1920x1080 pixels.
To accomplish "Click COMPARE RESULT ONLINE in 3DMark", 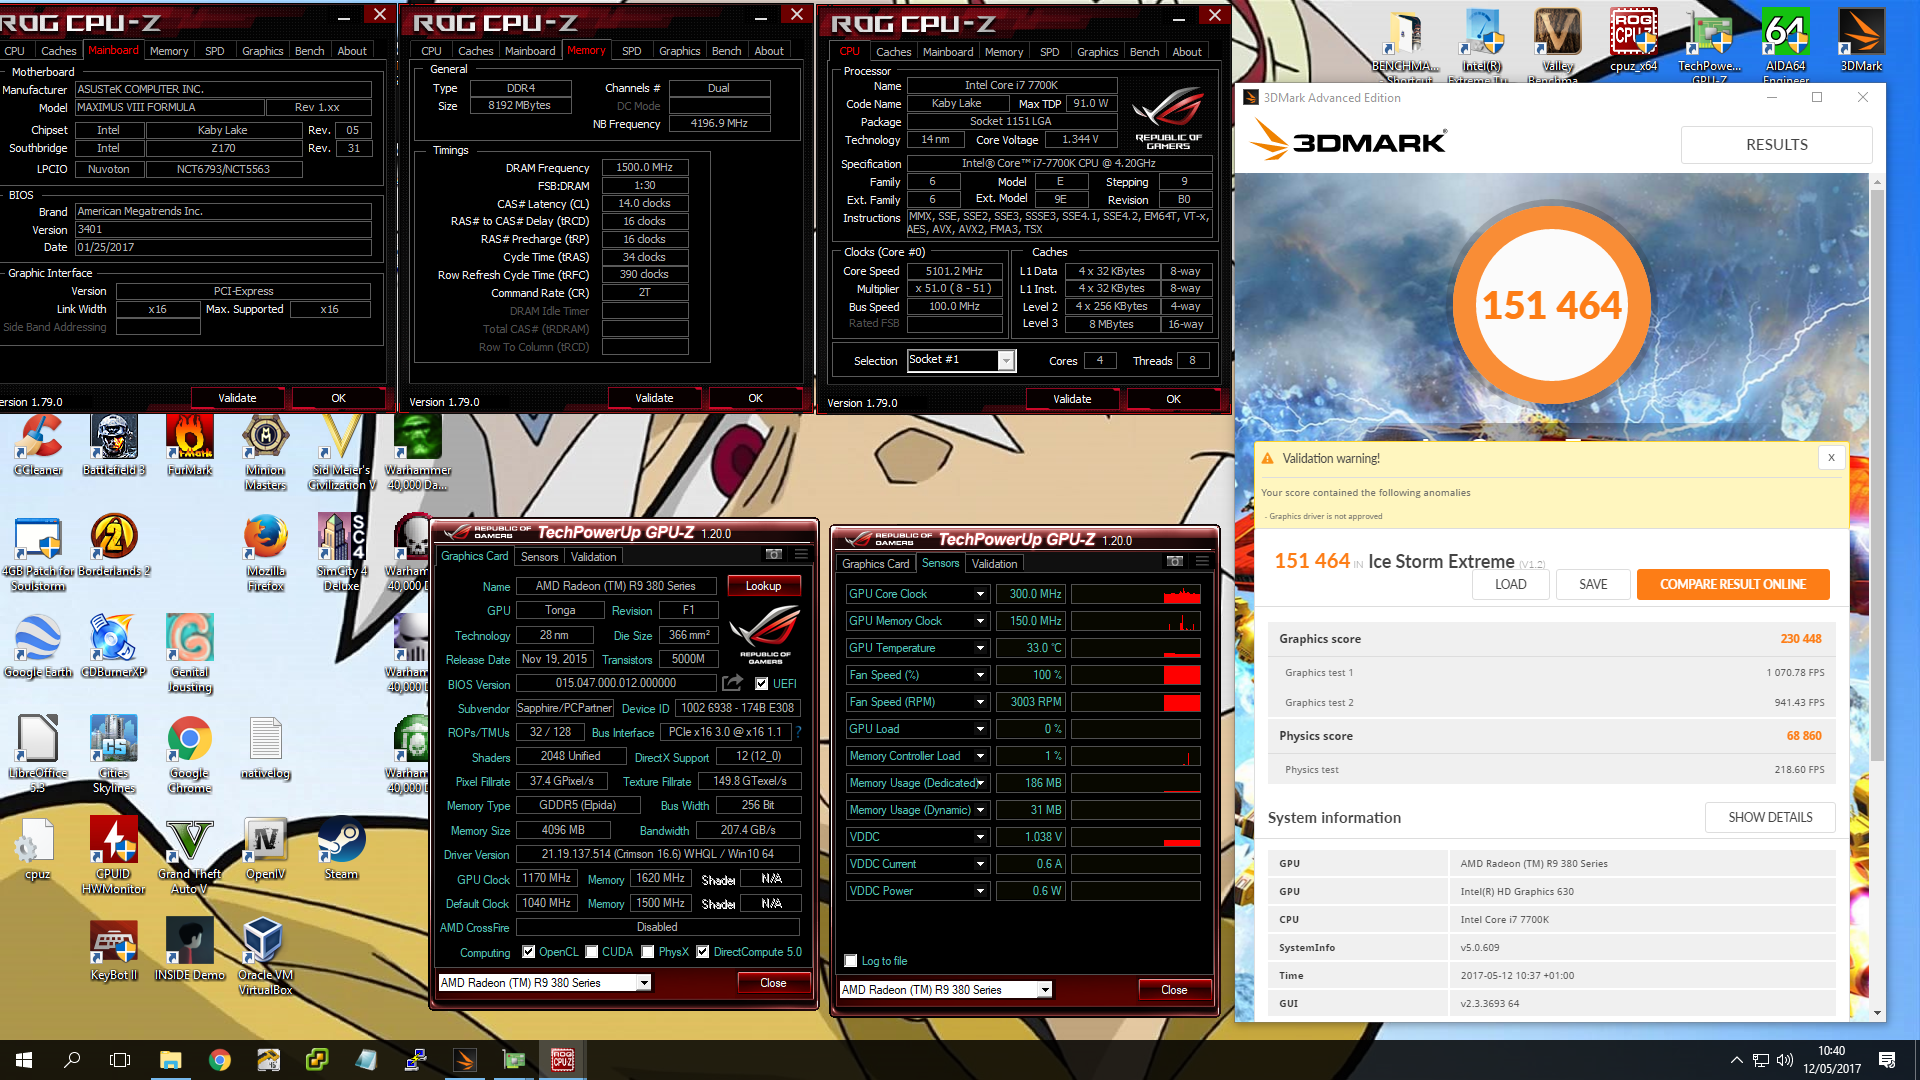I will coord(1733,585).
